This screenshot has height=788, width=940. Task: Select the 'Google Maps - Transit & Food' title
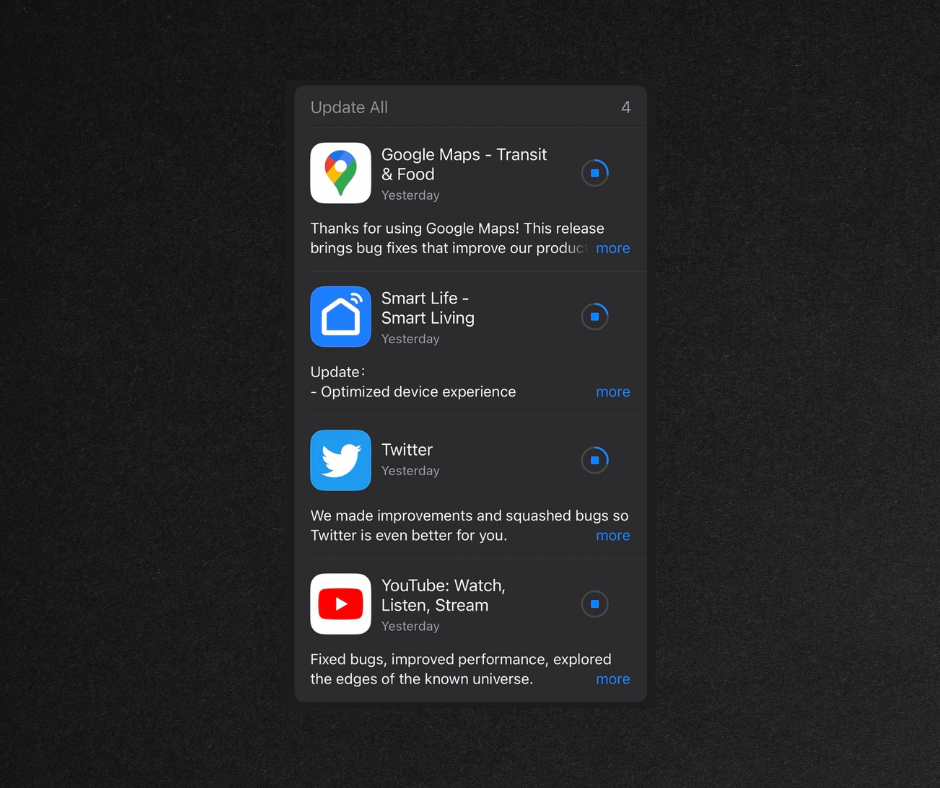click(464, 164)
